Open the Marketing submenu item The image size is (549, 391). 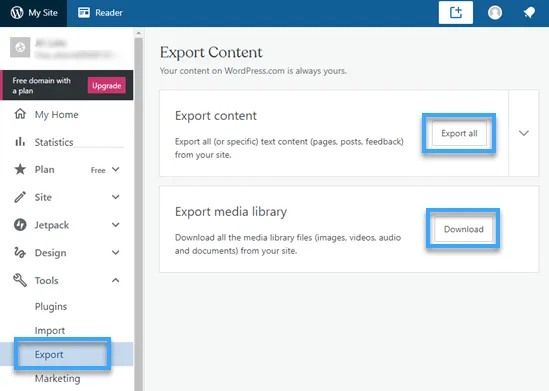[x=57, y=378]
